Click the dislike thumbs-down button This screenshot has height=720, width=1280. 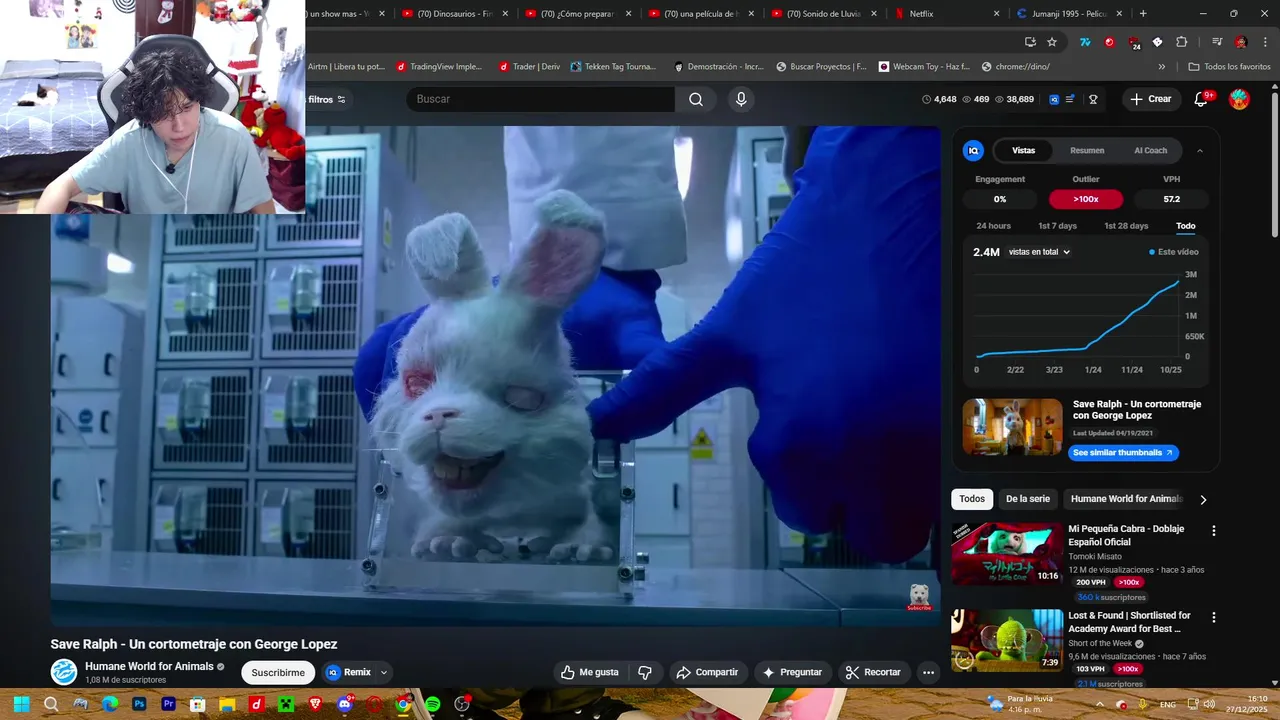(x=645, y=672)
